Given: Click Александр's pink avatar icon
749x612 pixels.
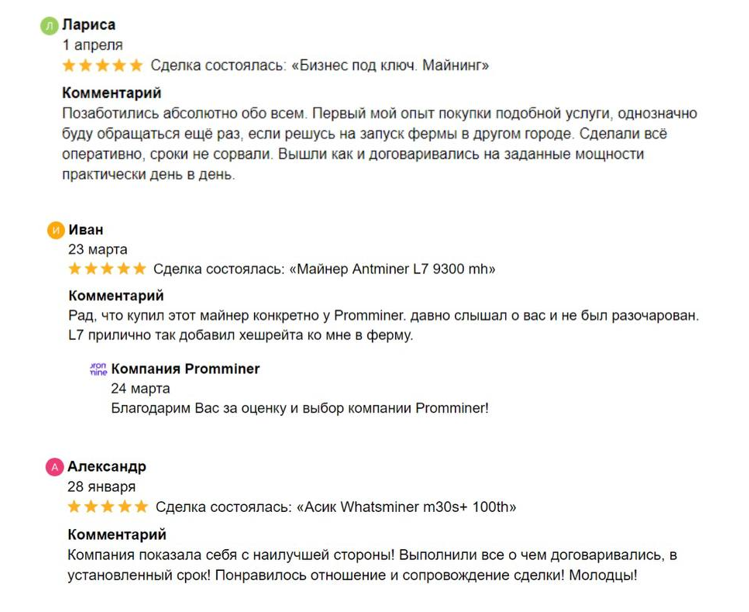Looking at the screenshot, I should [55, 467].
